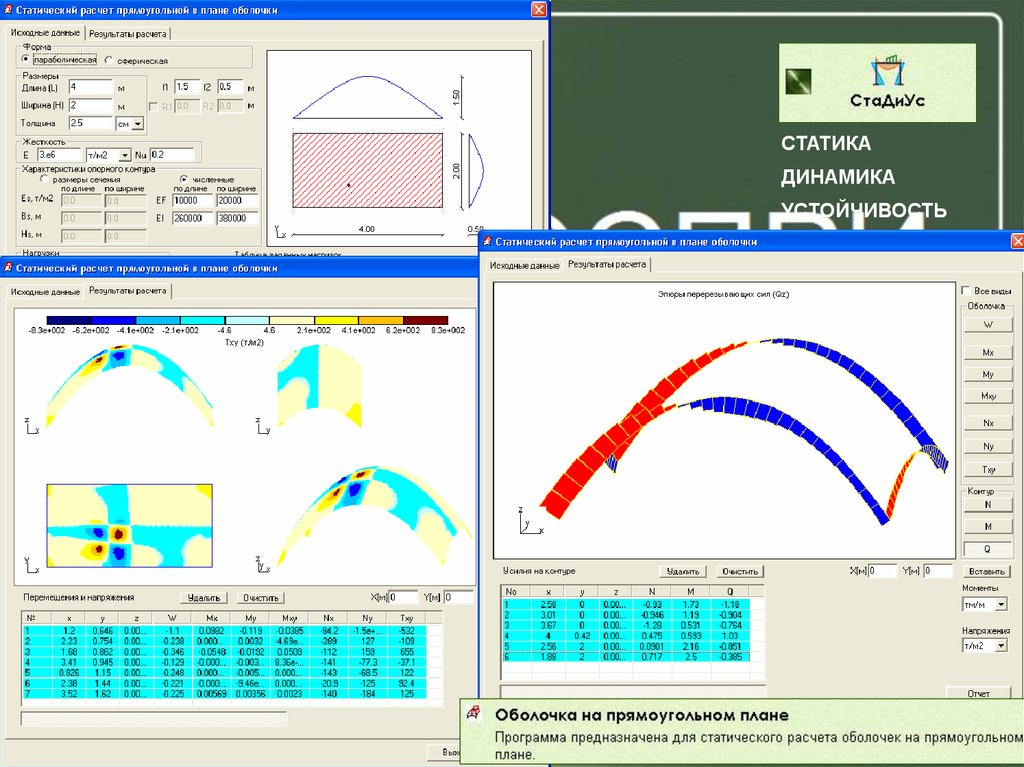The width and height of the screenshot is (1024, 767).
Task: Open 'Исходные данные' tab in right window
Action: [x=524, y=266]
